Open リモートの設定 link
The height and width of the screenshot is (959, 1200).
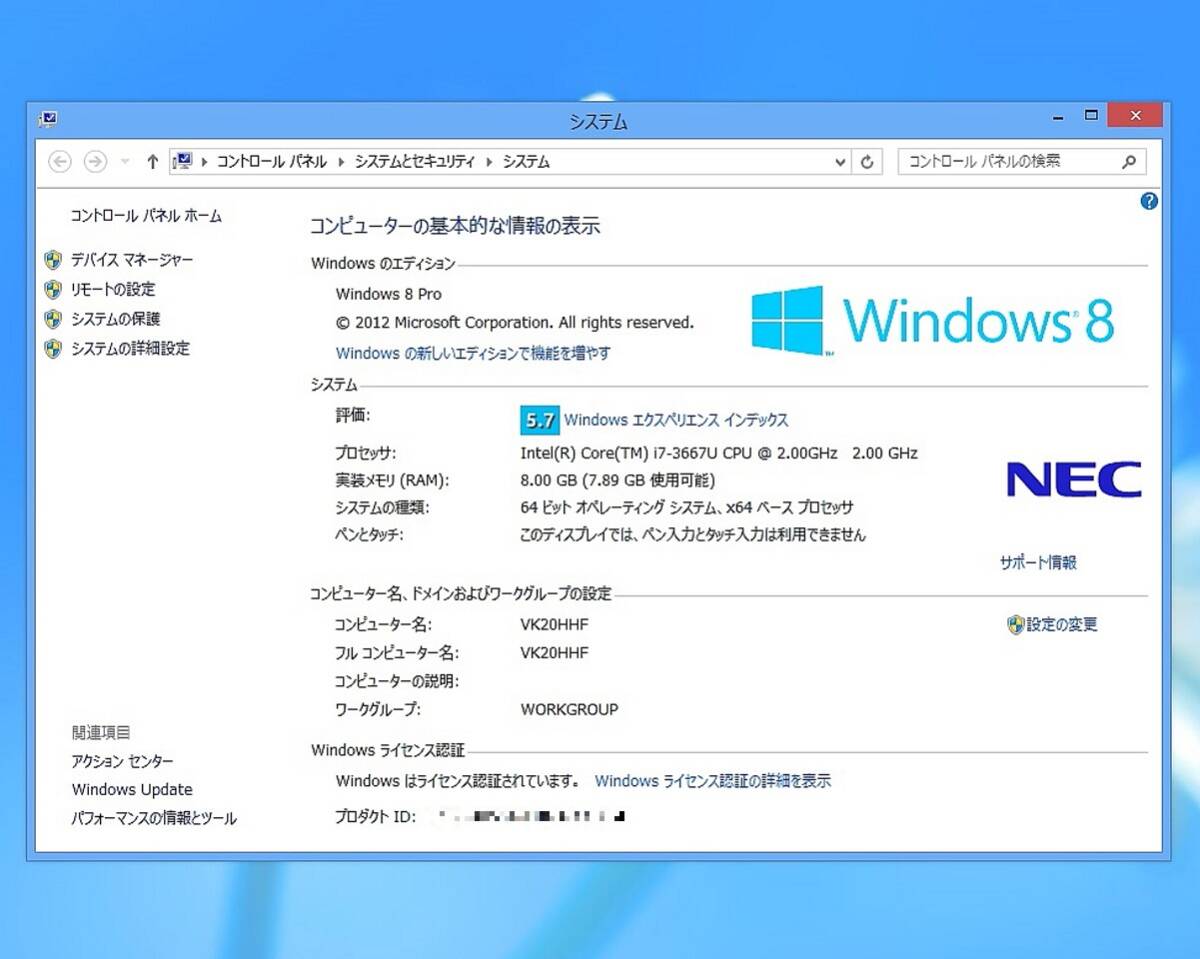[113, 289]
